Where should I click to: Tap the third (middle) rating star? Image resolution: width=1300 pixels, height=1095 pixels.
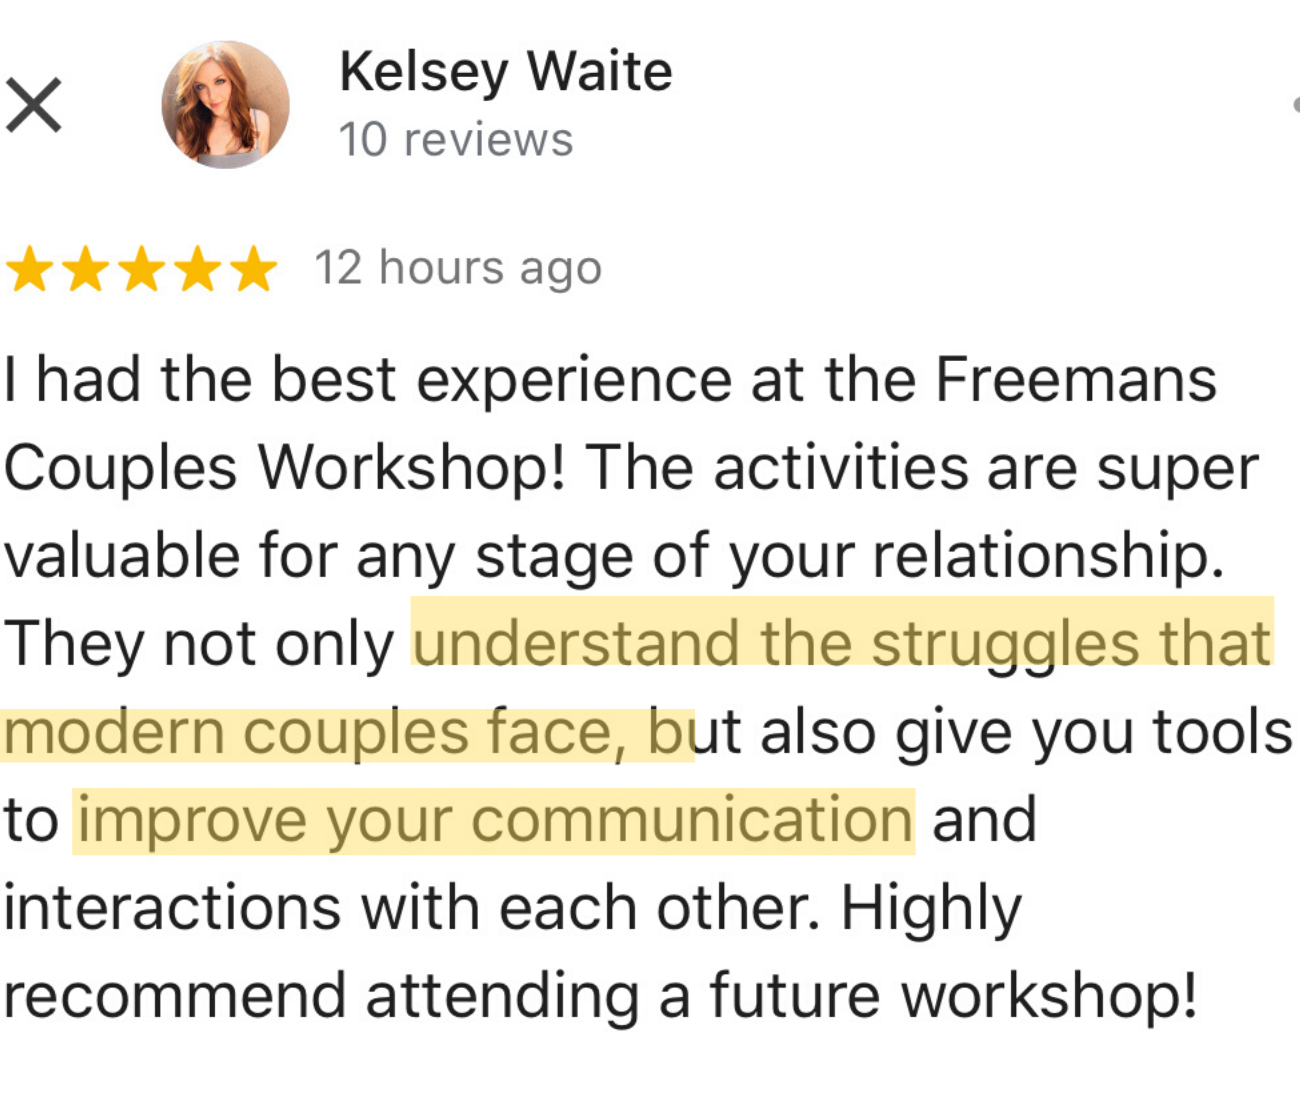[142, 270]
